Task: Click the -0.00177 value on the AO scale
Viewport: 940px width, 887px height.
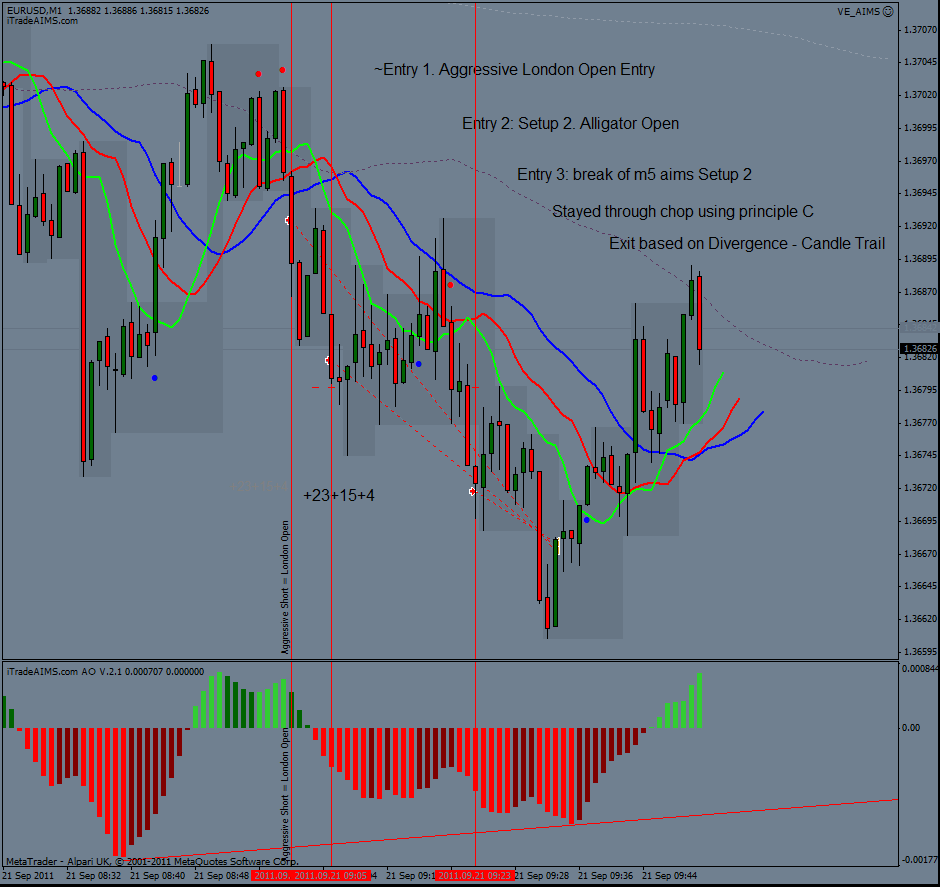Action: pos(920,859)
